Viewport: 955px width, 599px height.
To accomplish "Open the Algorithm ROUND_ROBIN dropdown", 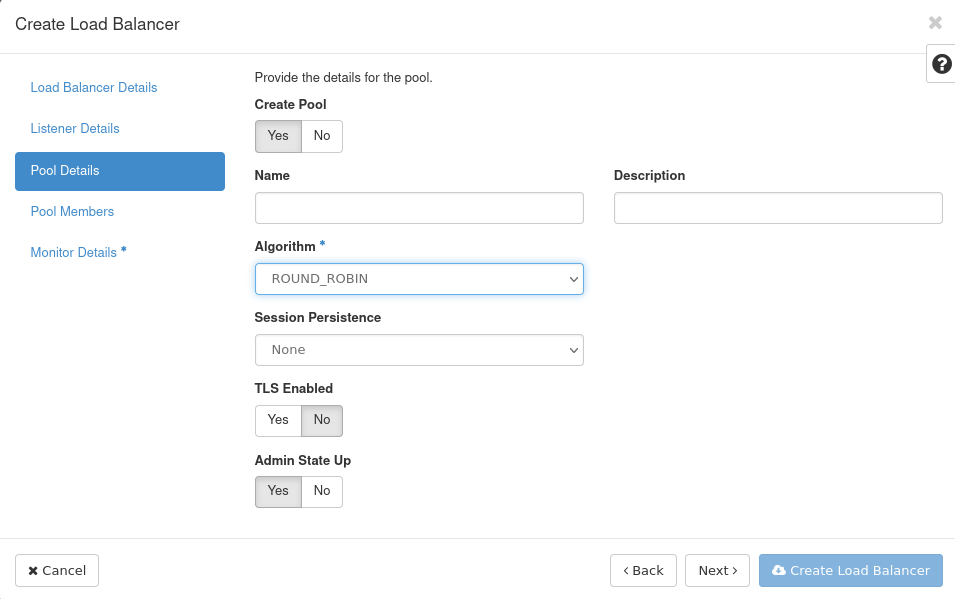I will (419, 279).
